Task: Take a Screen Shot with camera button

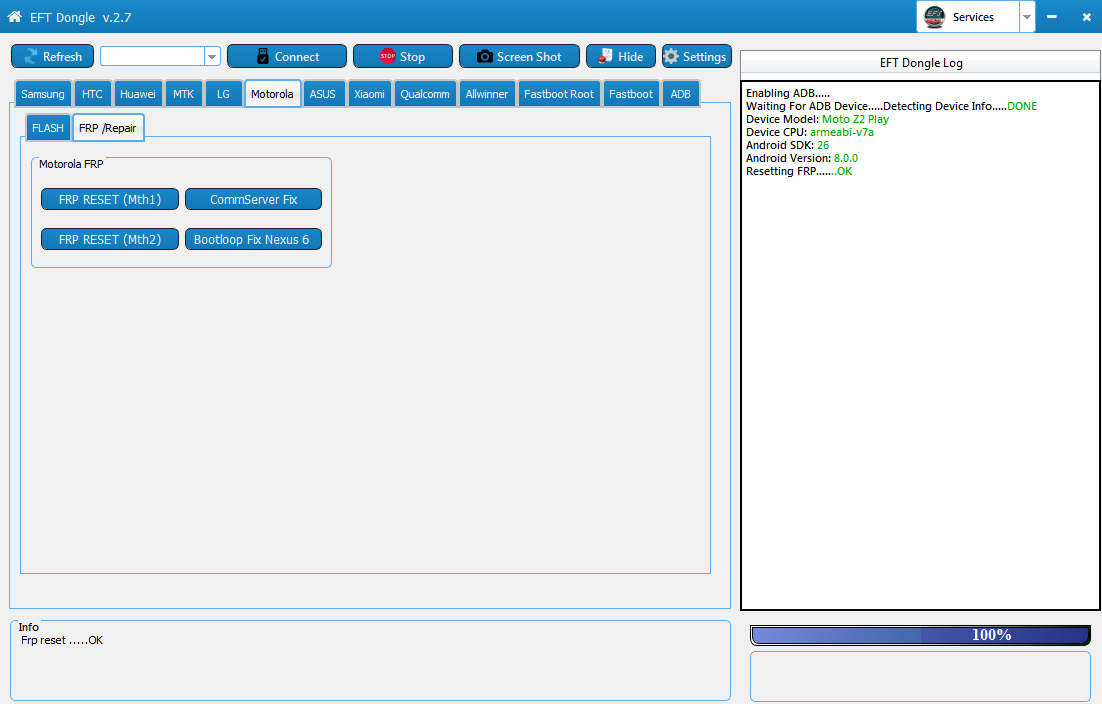Action: tap(519, 56)
